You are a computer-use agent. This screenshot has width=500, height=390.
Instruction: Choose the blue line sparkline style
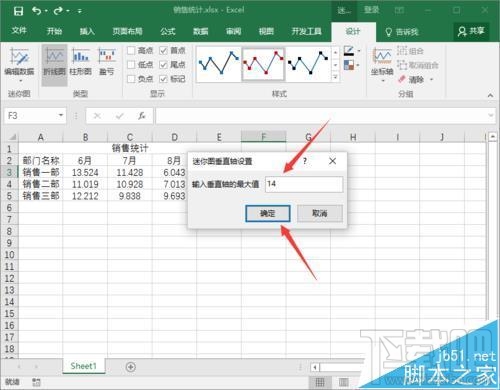pyautogui.click(x=219, y=64)
